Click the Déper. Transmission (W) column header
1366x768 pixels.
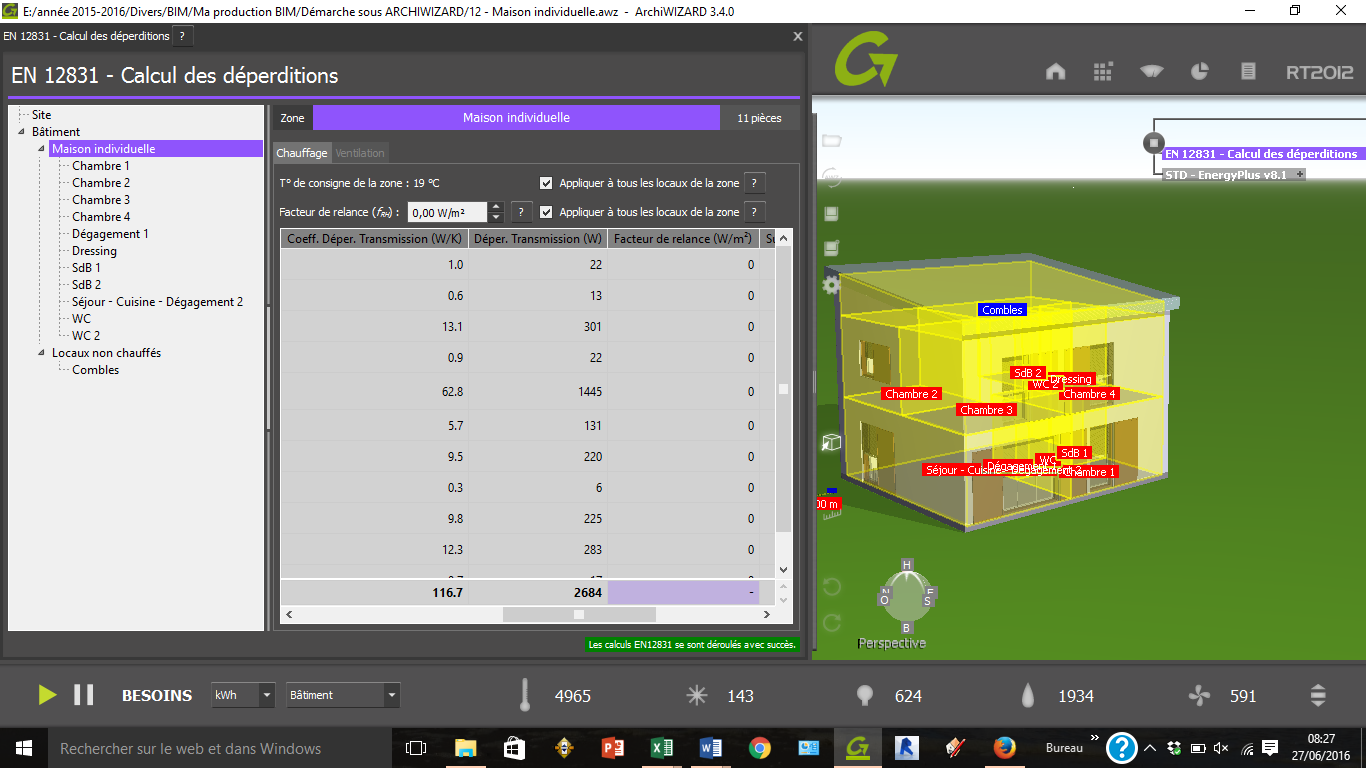538,239
